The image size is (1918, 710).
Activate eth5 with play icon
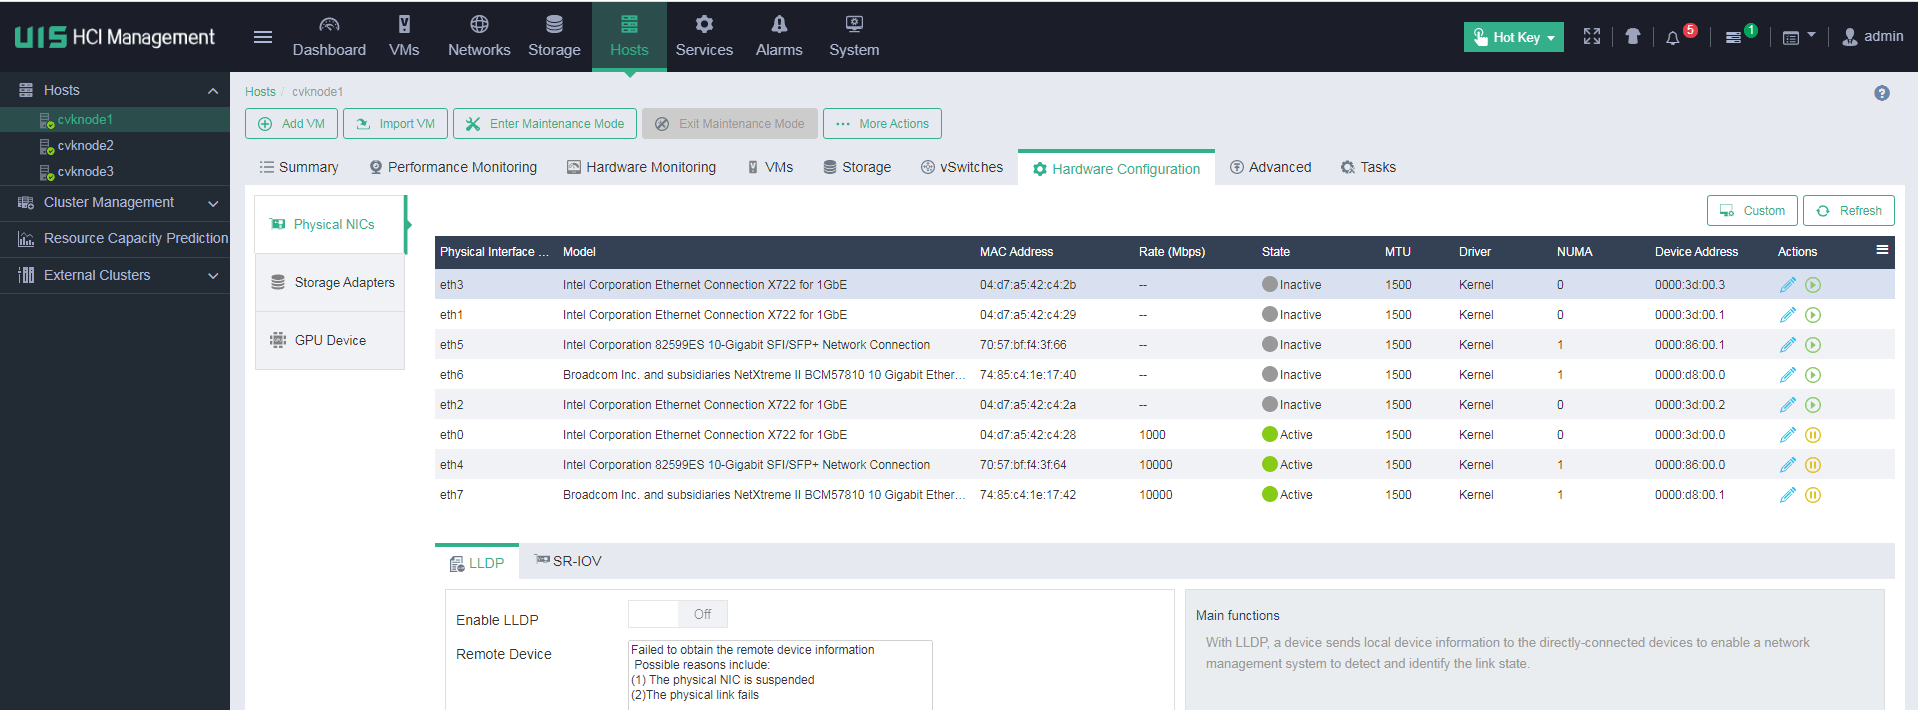1813,345
